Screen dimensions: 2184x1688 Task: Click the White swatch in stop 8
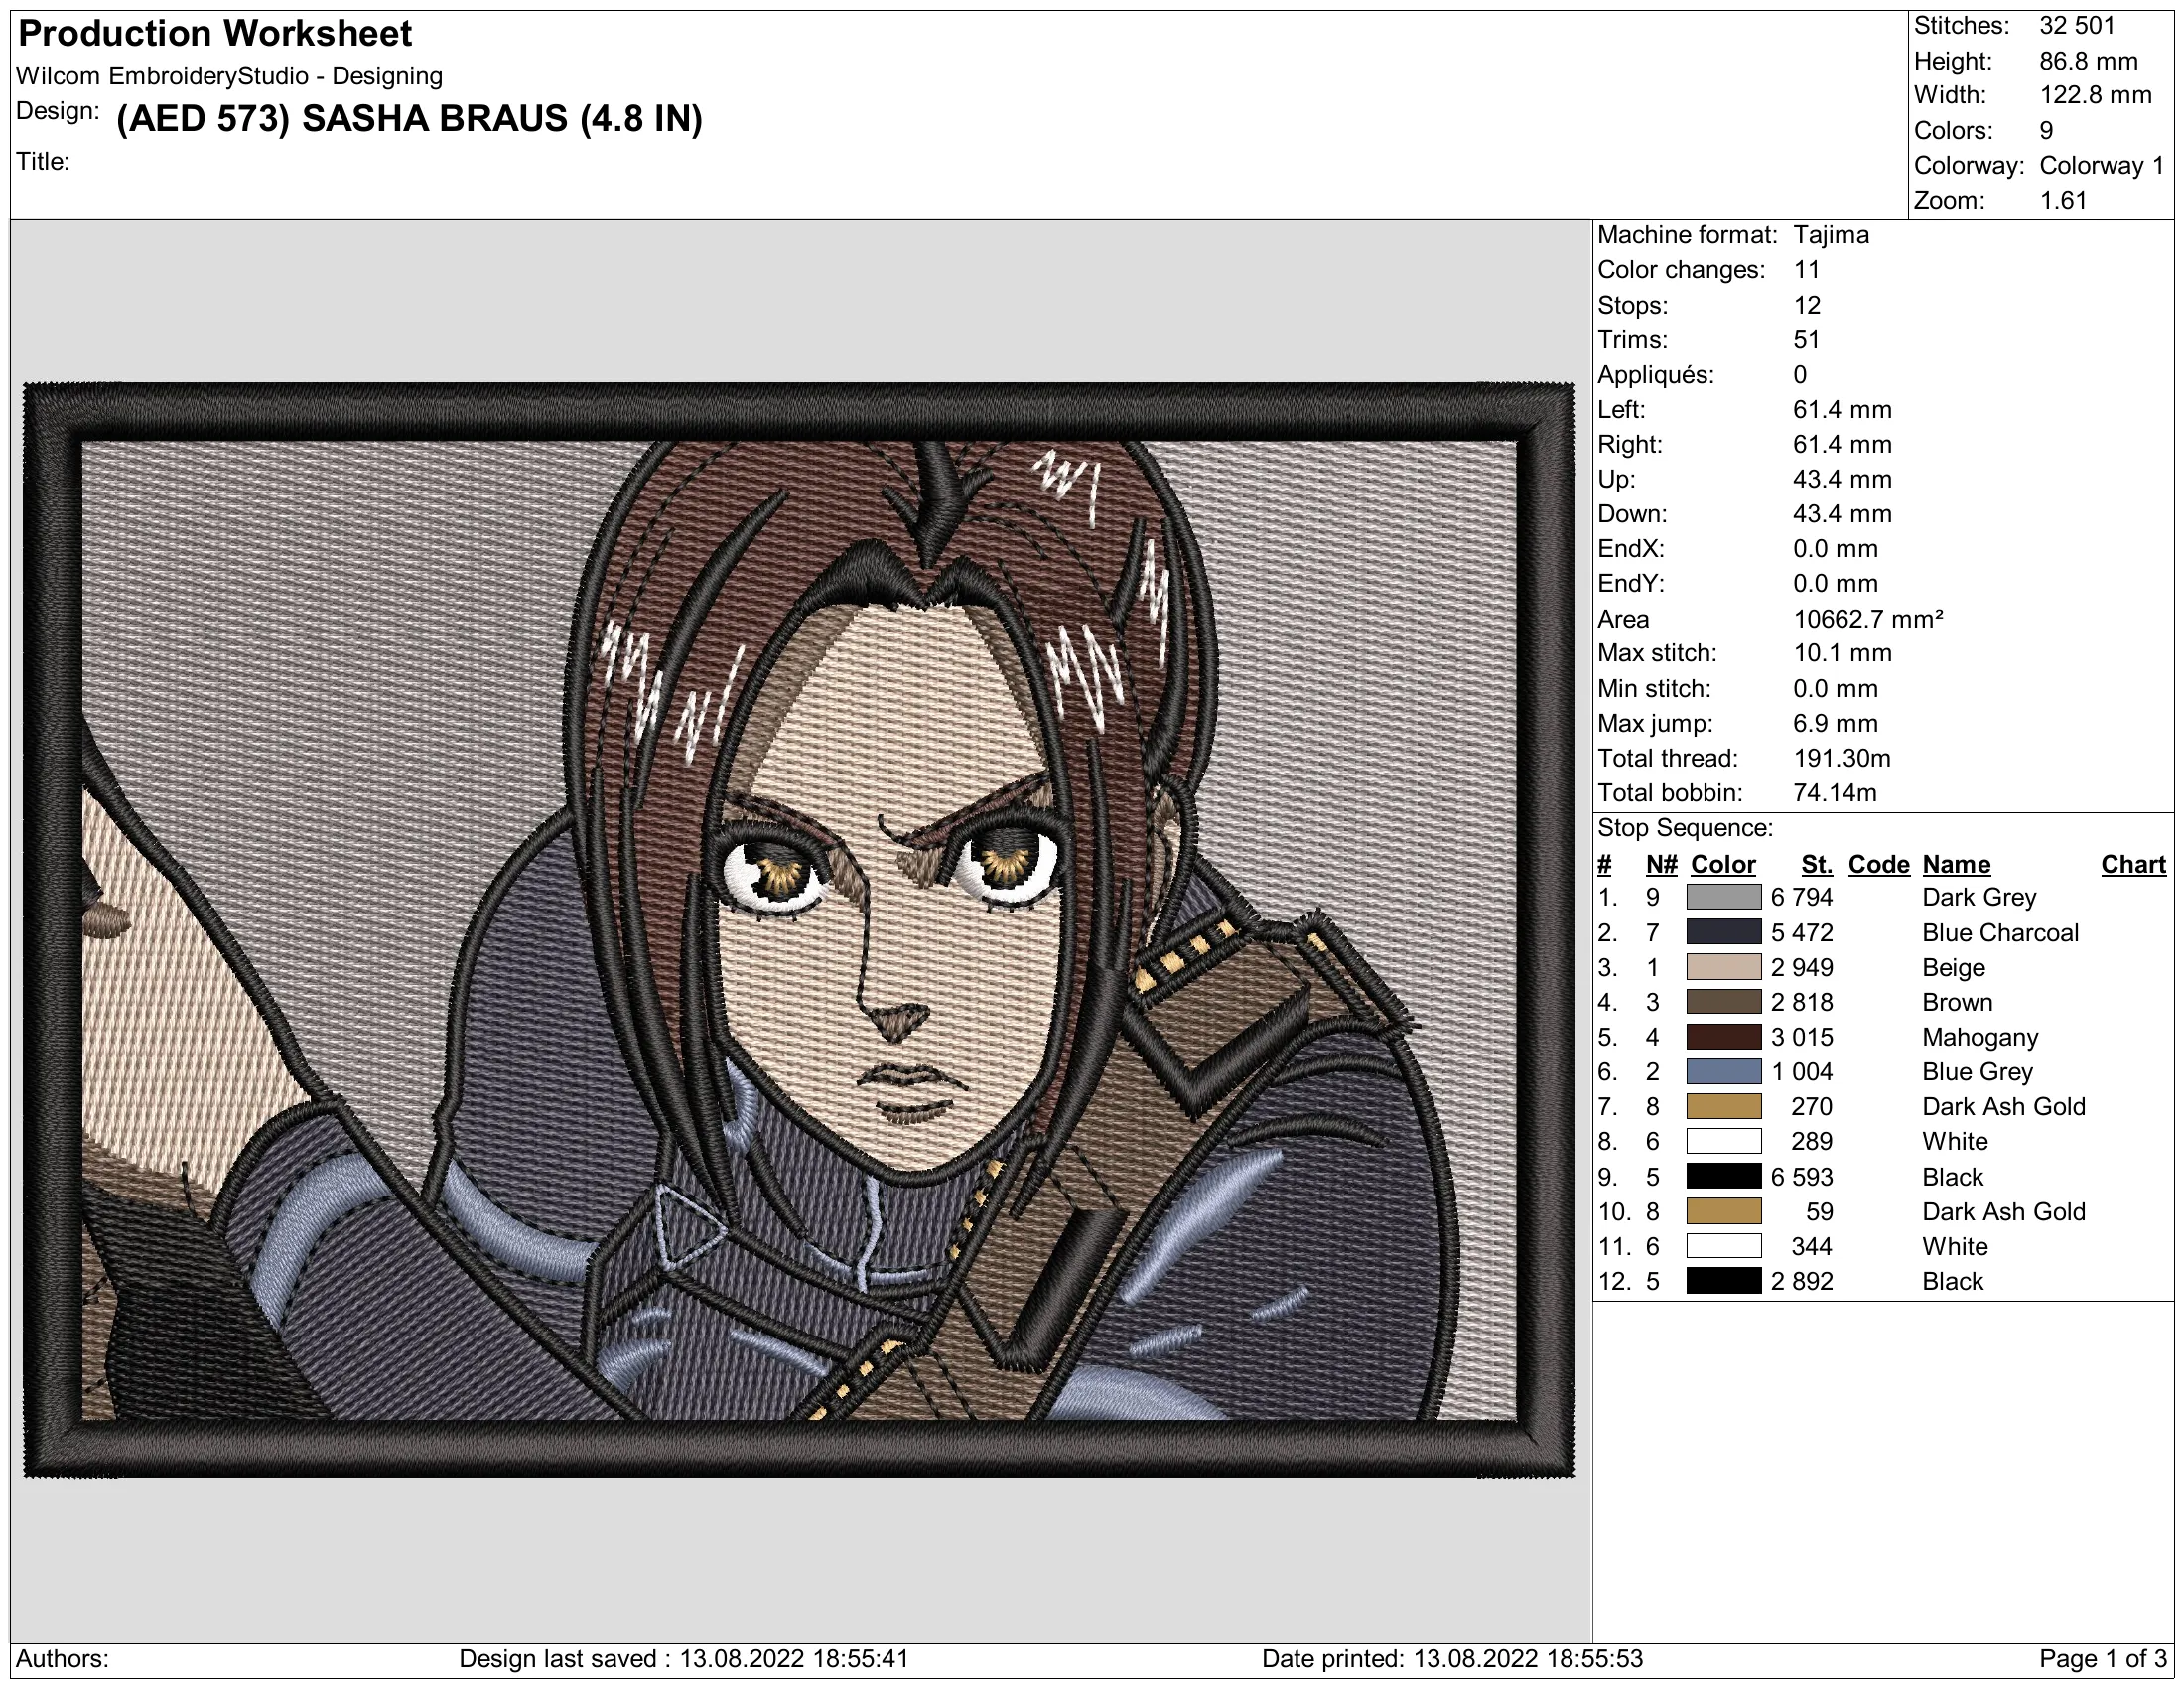click(1723, 1141)
